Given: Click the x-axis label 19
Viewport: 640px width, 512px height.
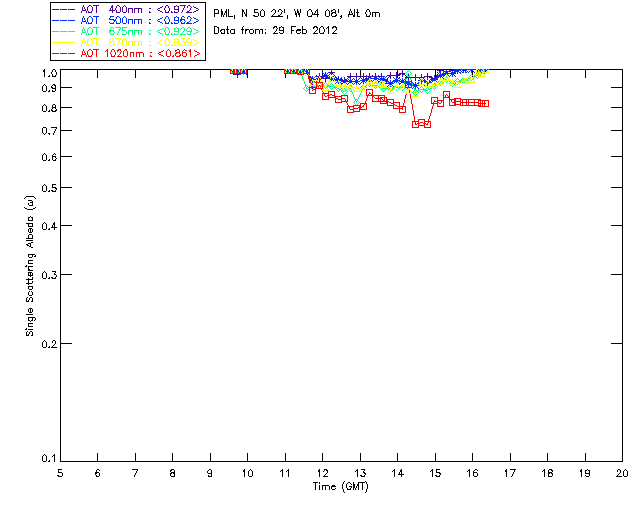Looking at the screenshot, I should 585,473.
